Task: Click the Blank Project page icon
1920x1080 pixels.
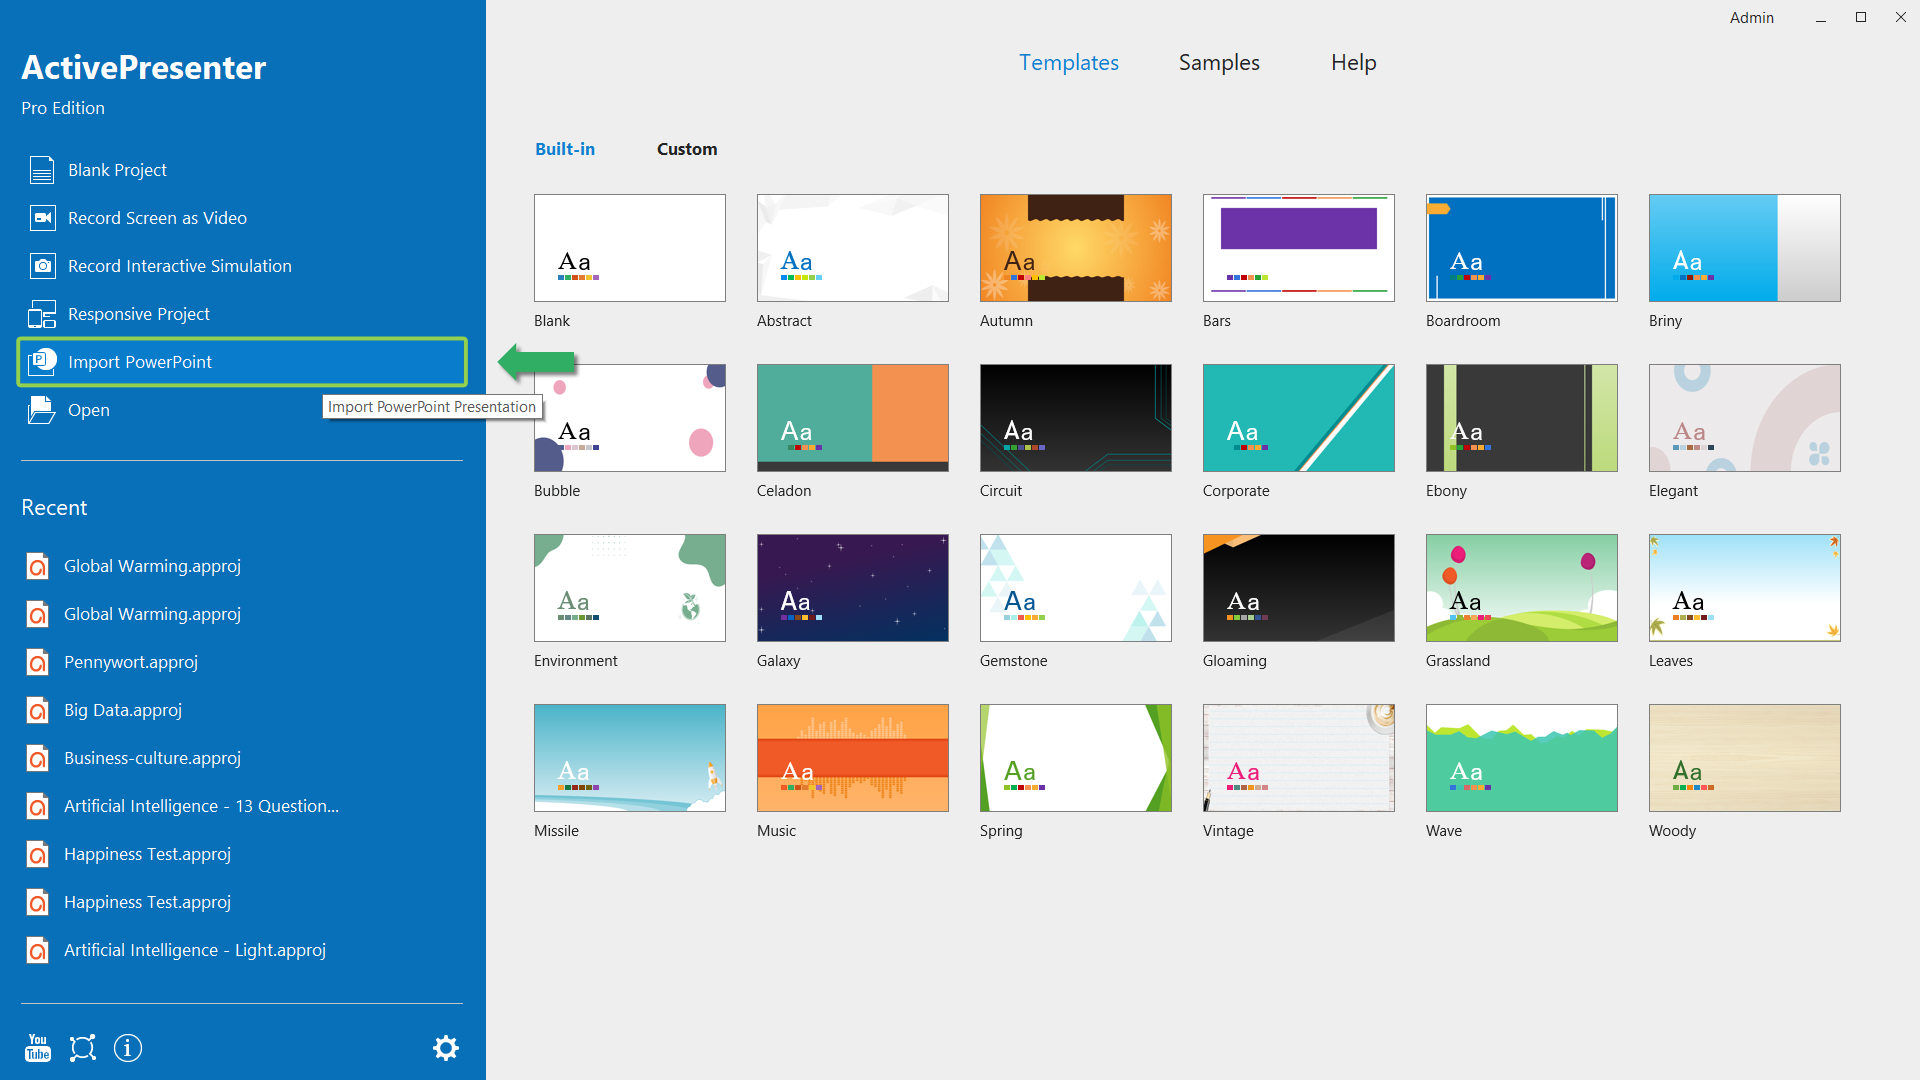Action: pyautogui.click(x=42, y=170)
